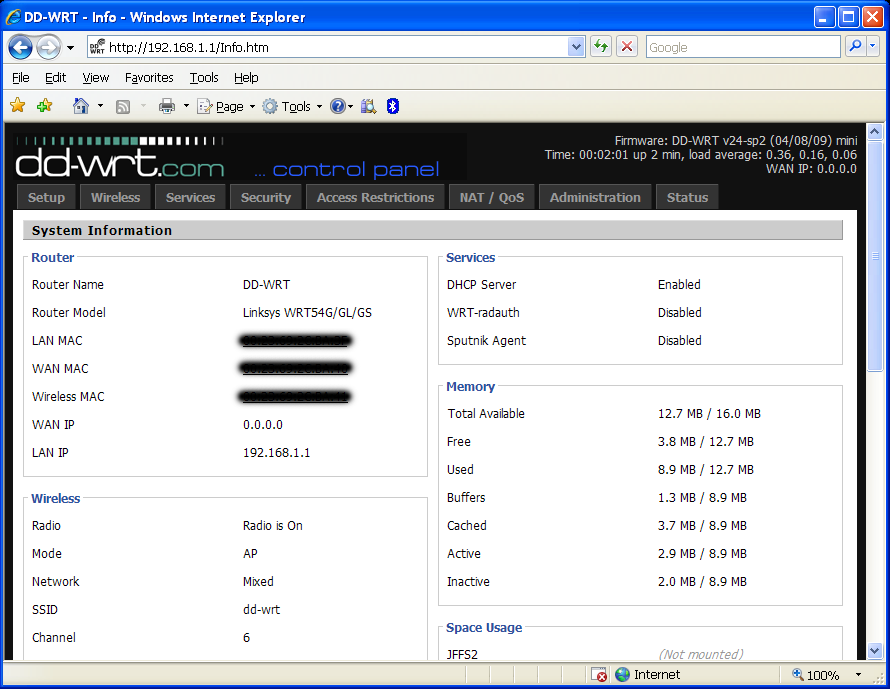890x689 pixels.
Task: Click the SSID value dd-wrt
Action: [261, 610]
